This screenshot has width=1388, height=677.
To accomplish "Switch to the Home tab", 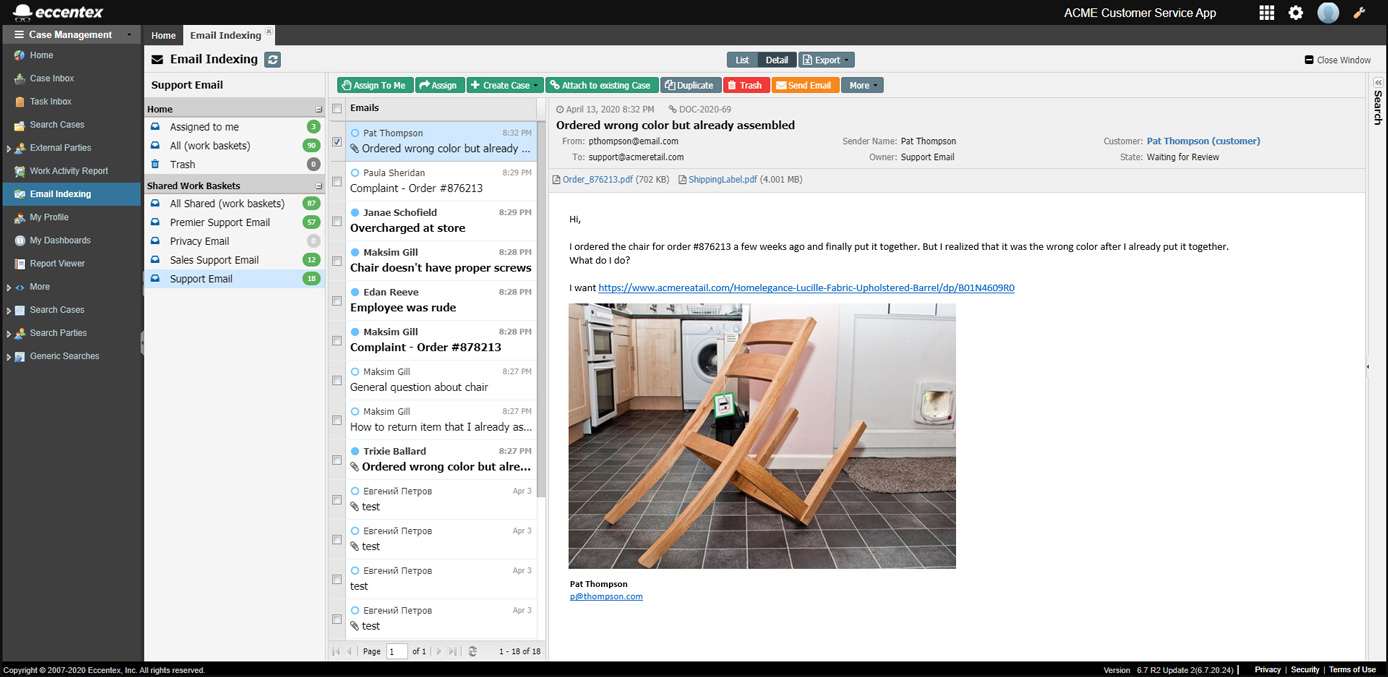I will pyautogui.click(x=163, y=35).
